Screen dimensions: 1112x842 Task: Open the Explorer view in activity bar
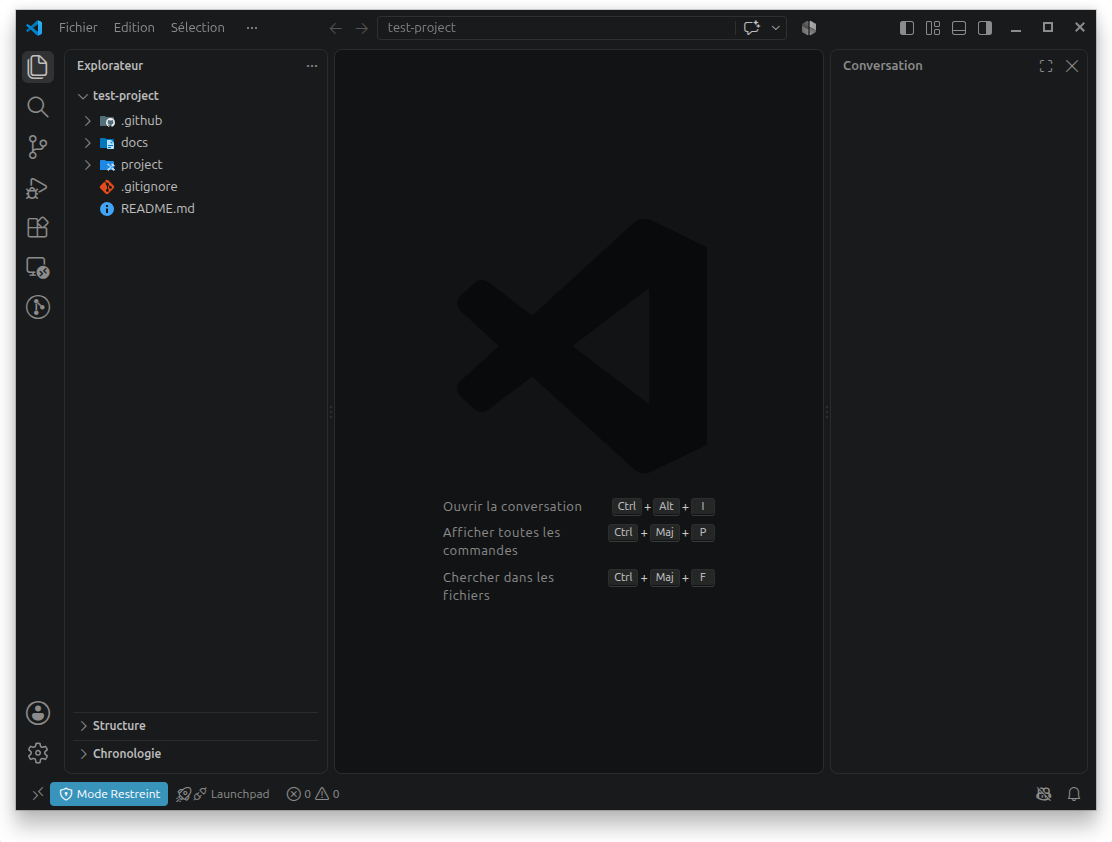[38, 67]
